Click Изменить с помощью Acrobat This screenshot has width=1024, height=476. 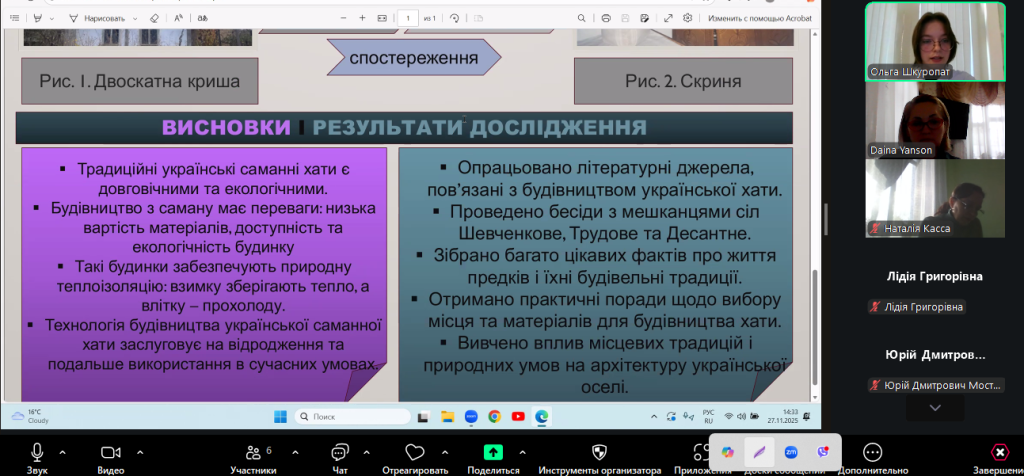pos(761,18)
